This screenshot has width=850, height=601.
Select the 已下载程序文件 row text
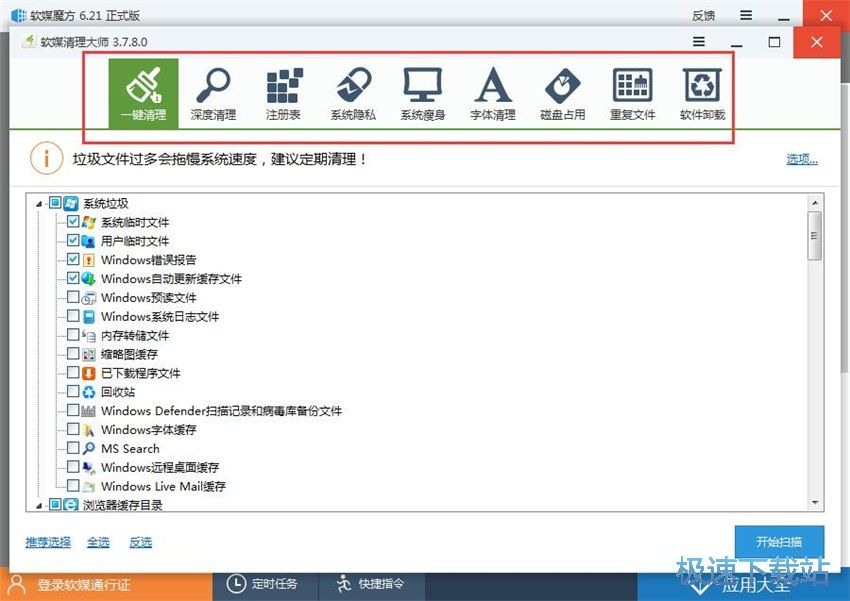[x=140, y=373]
